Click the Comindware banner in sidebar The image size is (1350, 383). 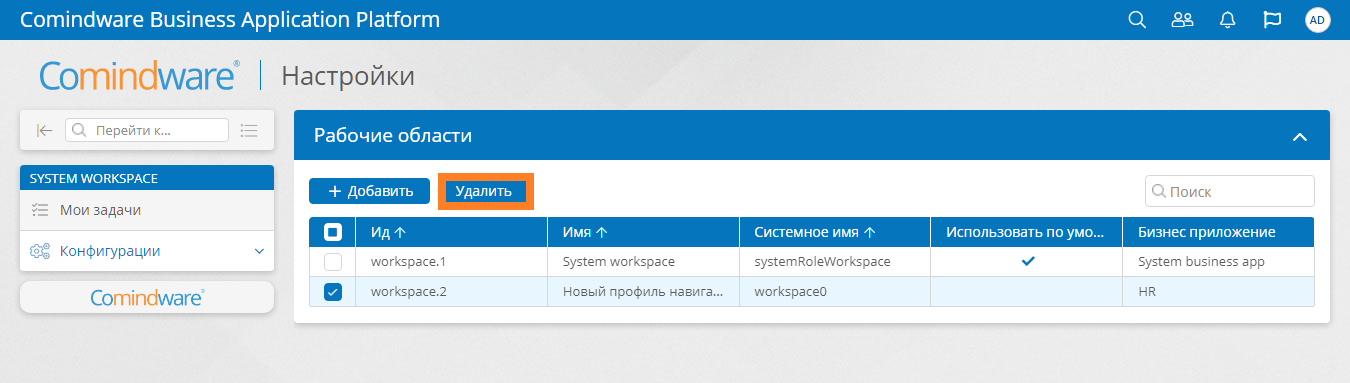click(x=147, y=297)
